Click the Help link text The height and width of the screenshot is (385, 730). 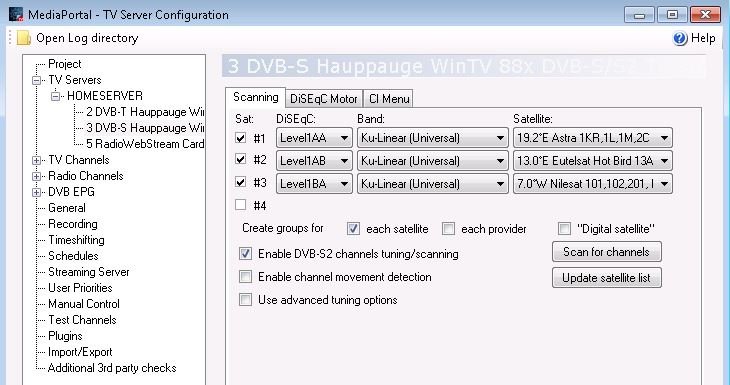[x=703, y=38]
